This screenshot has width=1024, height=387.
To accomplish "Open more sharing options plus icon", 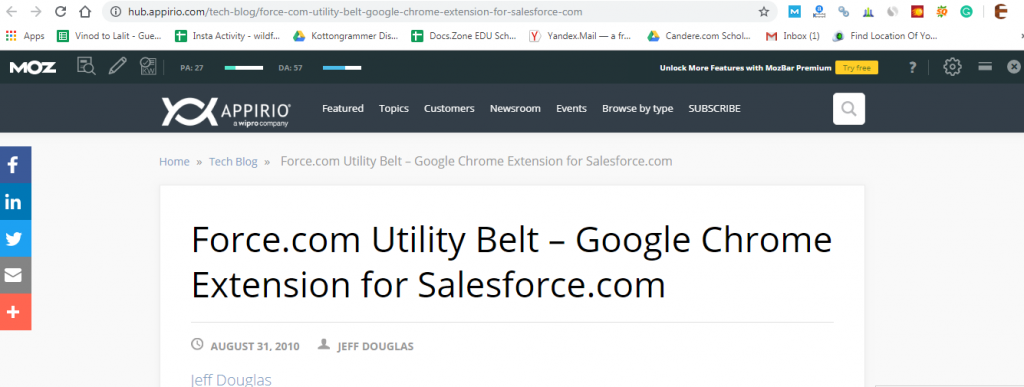I will point(16,312).
